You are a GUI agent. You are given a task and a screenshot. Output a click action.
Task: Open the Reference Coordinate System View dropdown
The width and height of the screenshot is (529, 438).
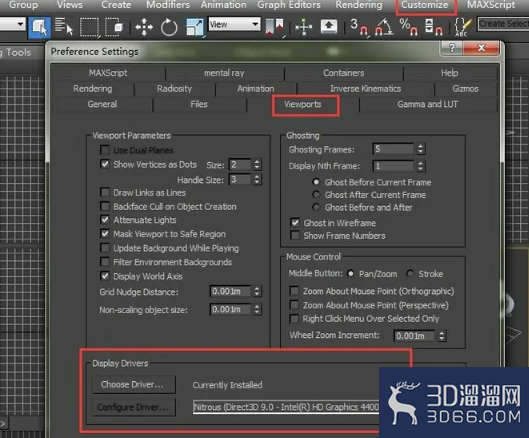234,24
